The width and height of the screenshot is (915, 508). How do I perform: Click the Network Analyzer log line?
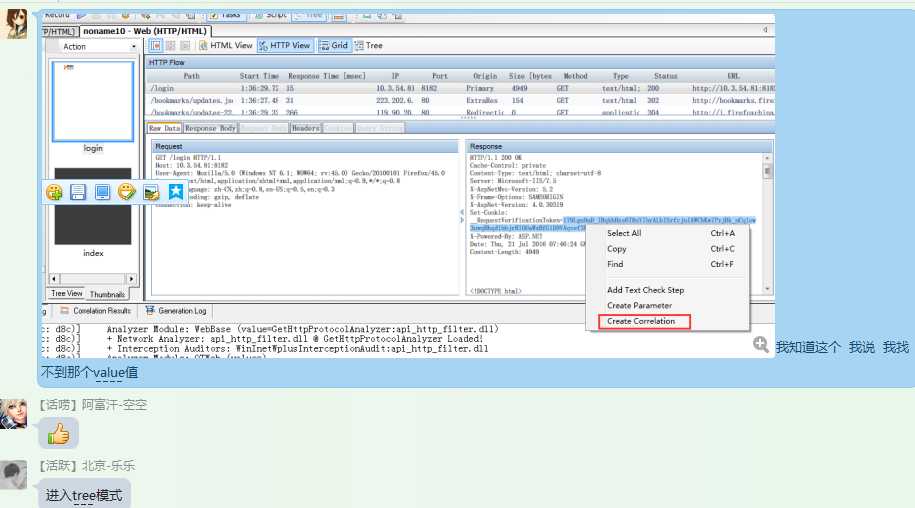pos(295,339)
